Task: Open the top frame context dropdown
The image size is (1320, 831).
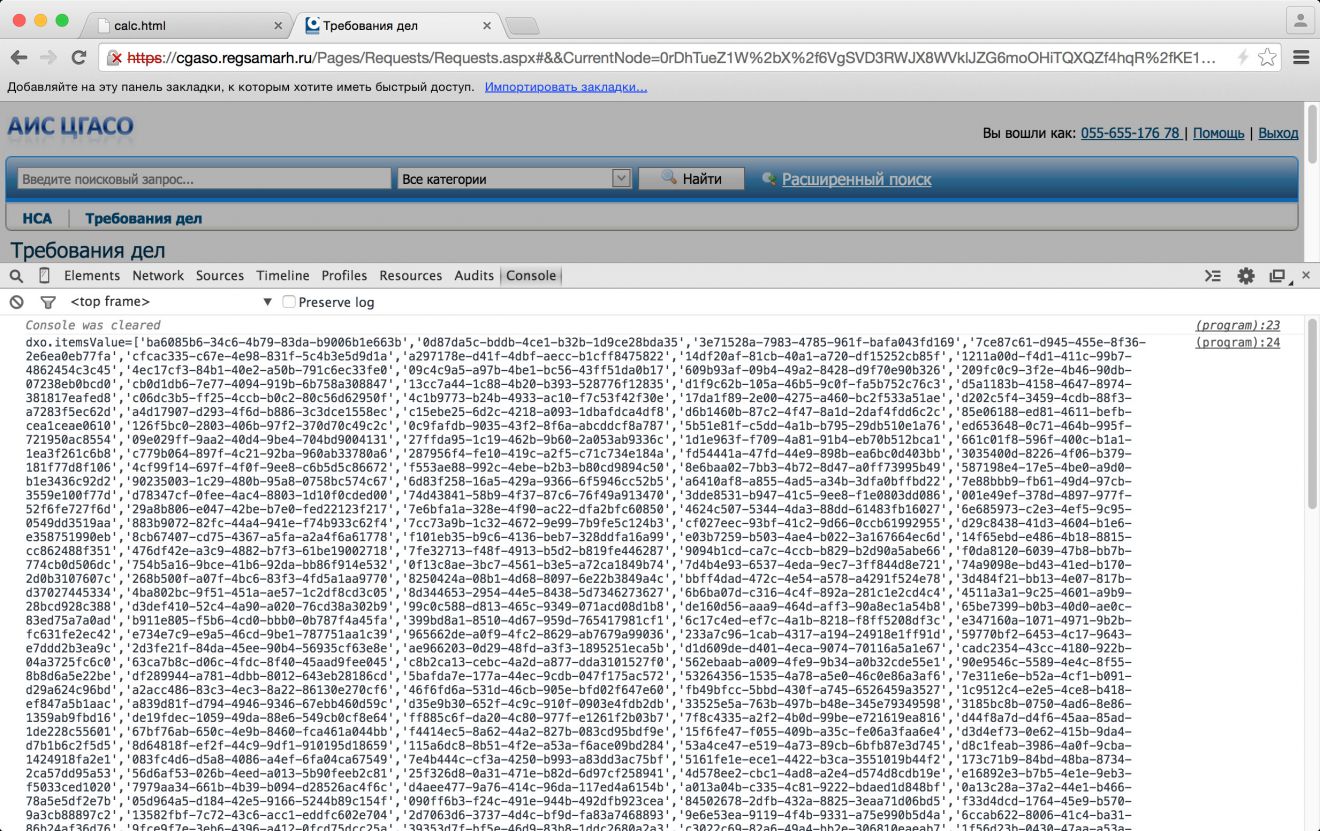Action: coord(170,302)
